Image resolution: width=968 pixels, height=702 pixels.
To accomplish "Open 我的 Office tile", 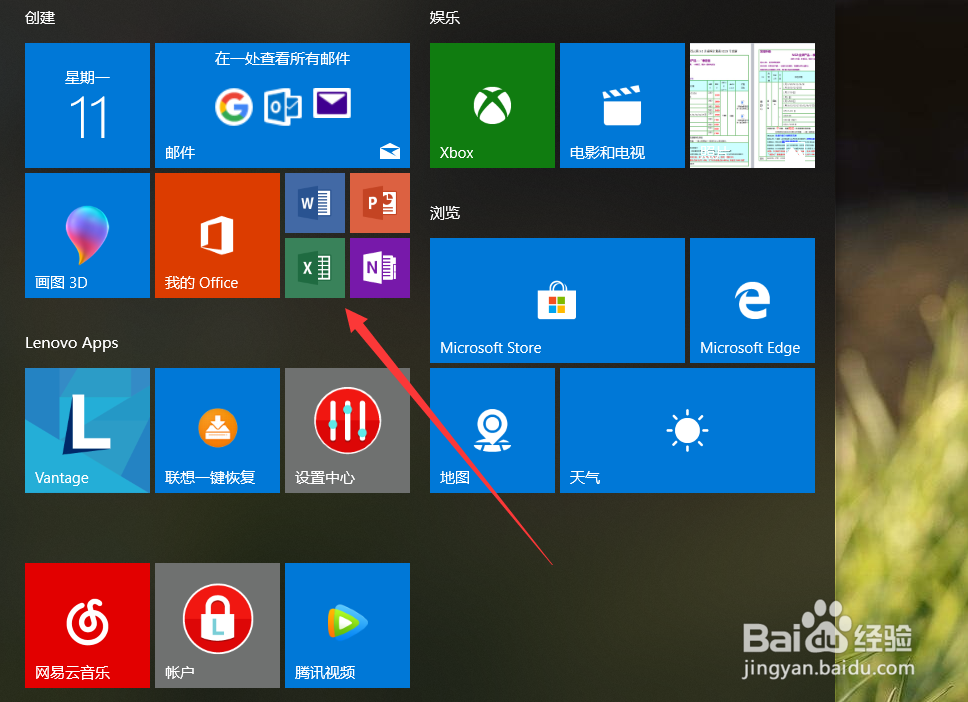I will pyautogui.click(x=217, y=235).
